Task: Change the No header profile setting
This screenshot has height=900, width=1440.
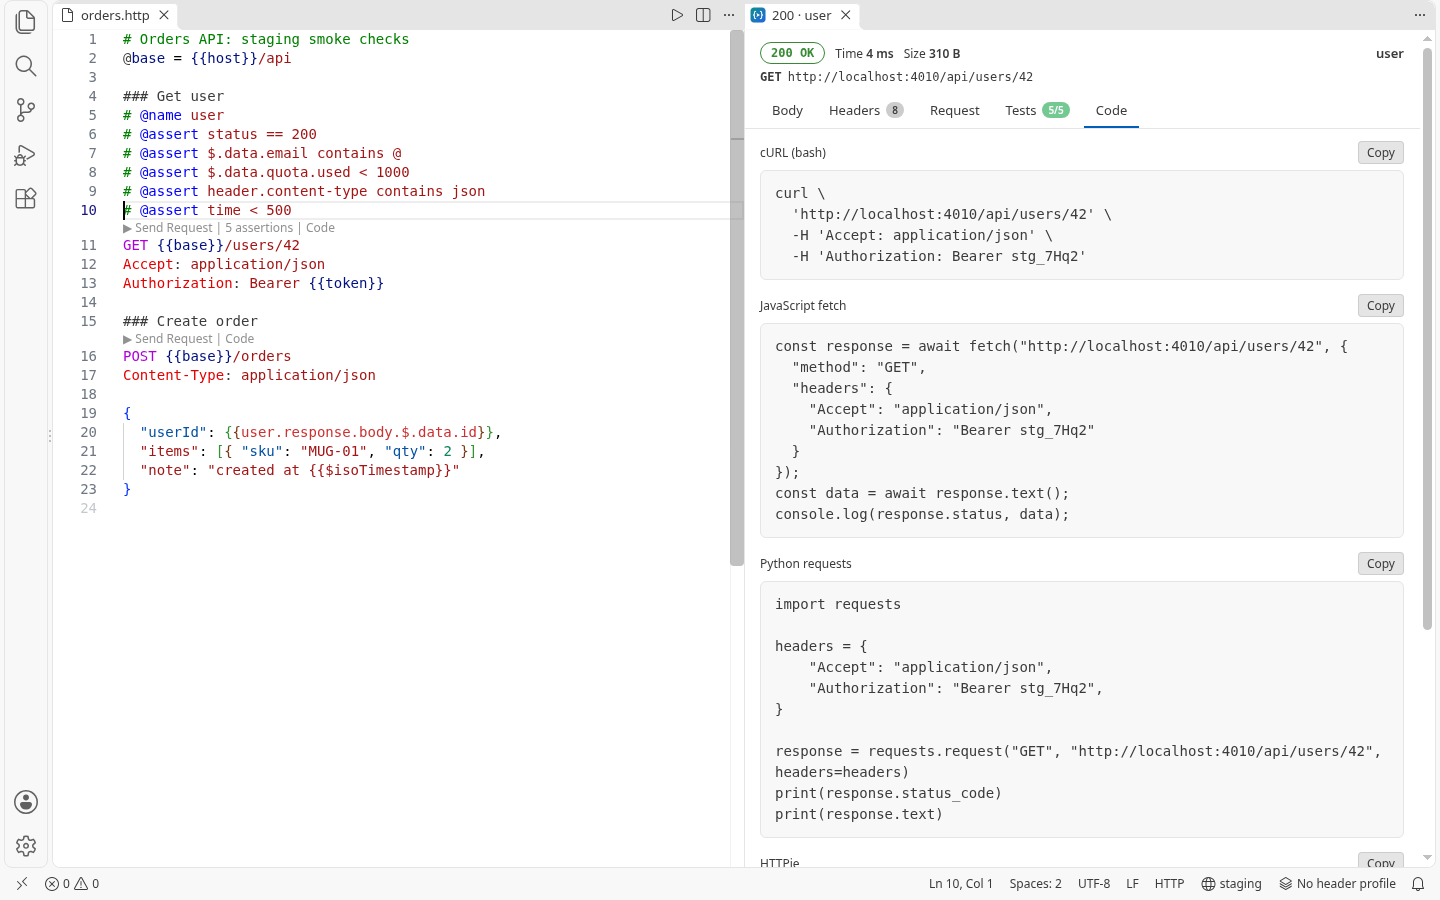Action: click(1337, 884)
